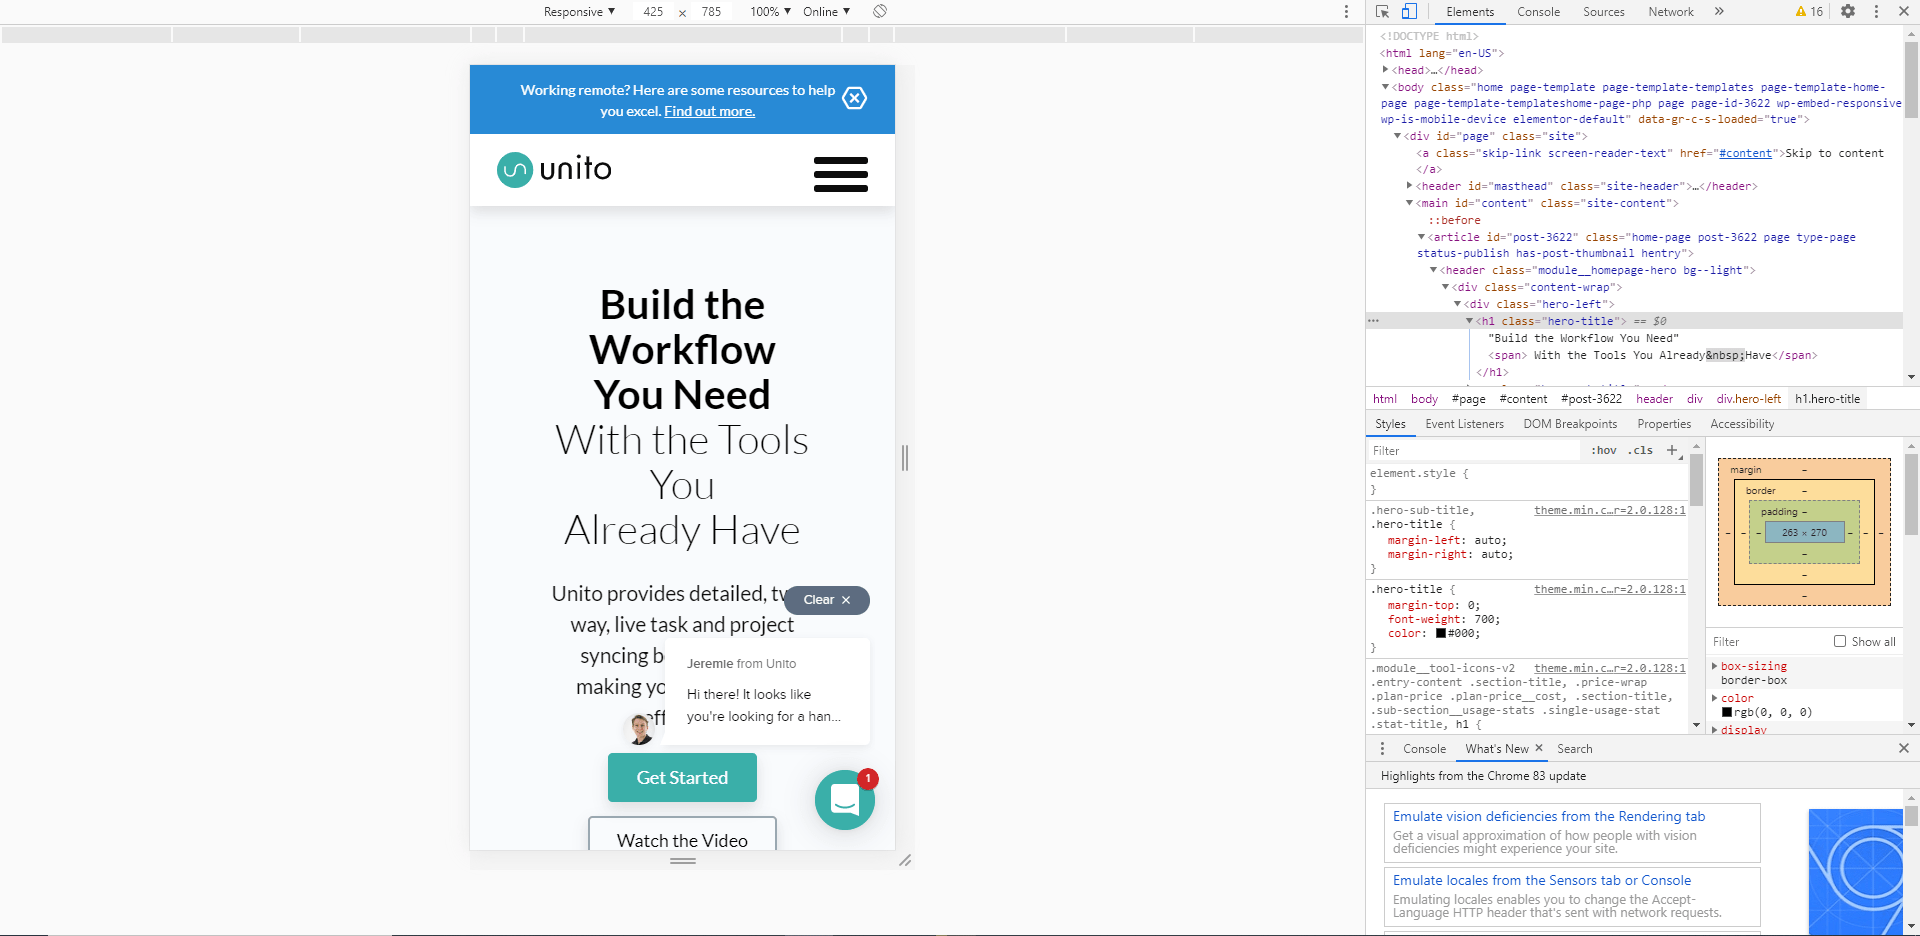The image size is (1920, 936).
Task: Open the Unito hamburger menu
Action: (x=840, y=173)
